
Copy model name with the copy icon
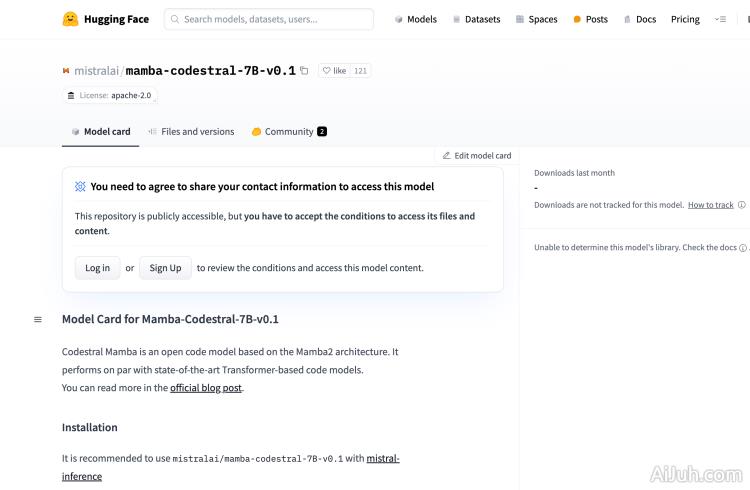pos(304,71)
